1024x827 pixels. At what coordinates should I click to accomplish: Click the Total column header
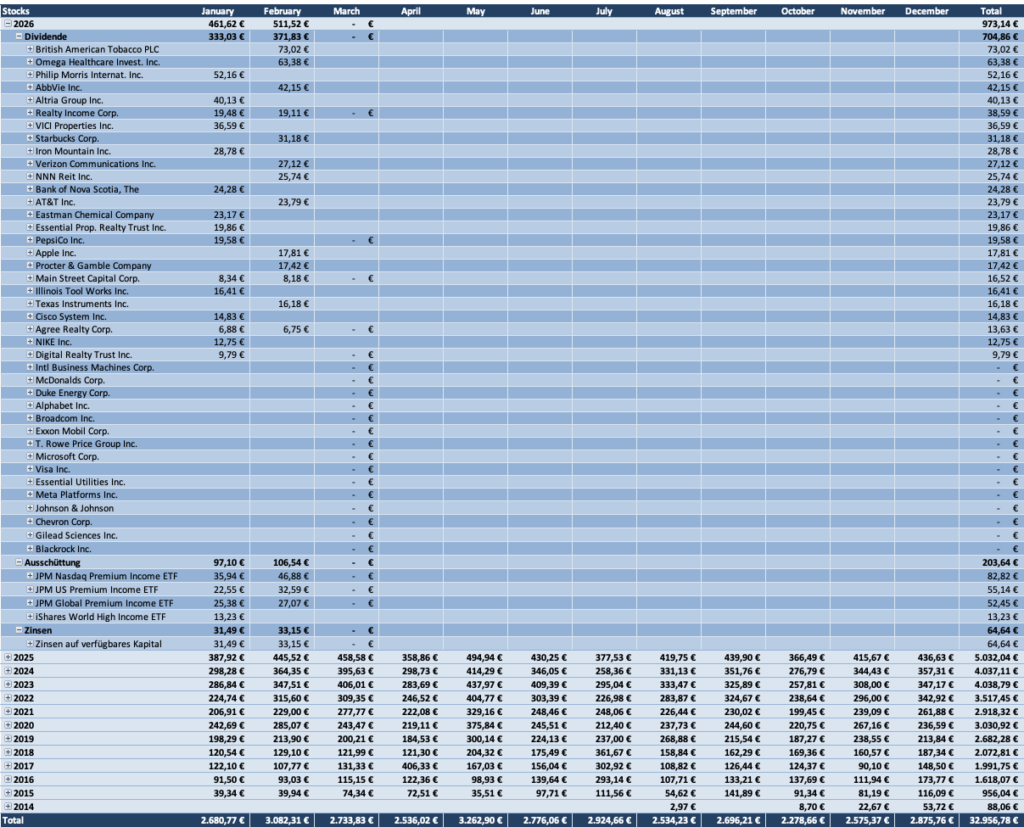pos(989,10)
